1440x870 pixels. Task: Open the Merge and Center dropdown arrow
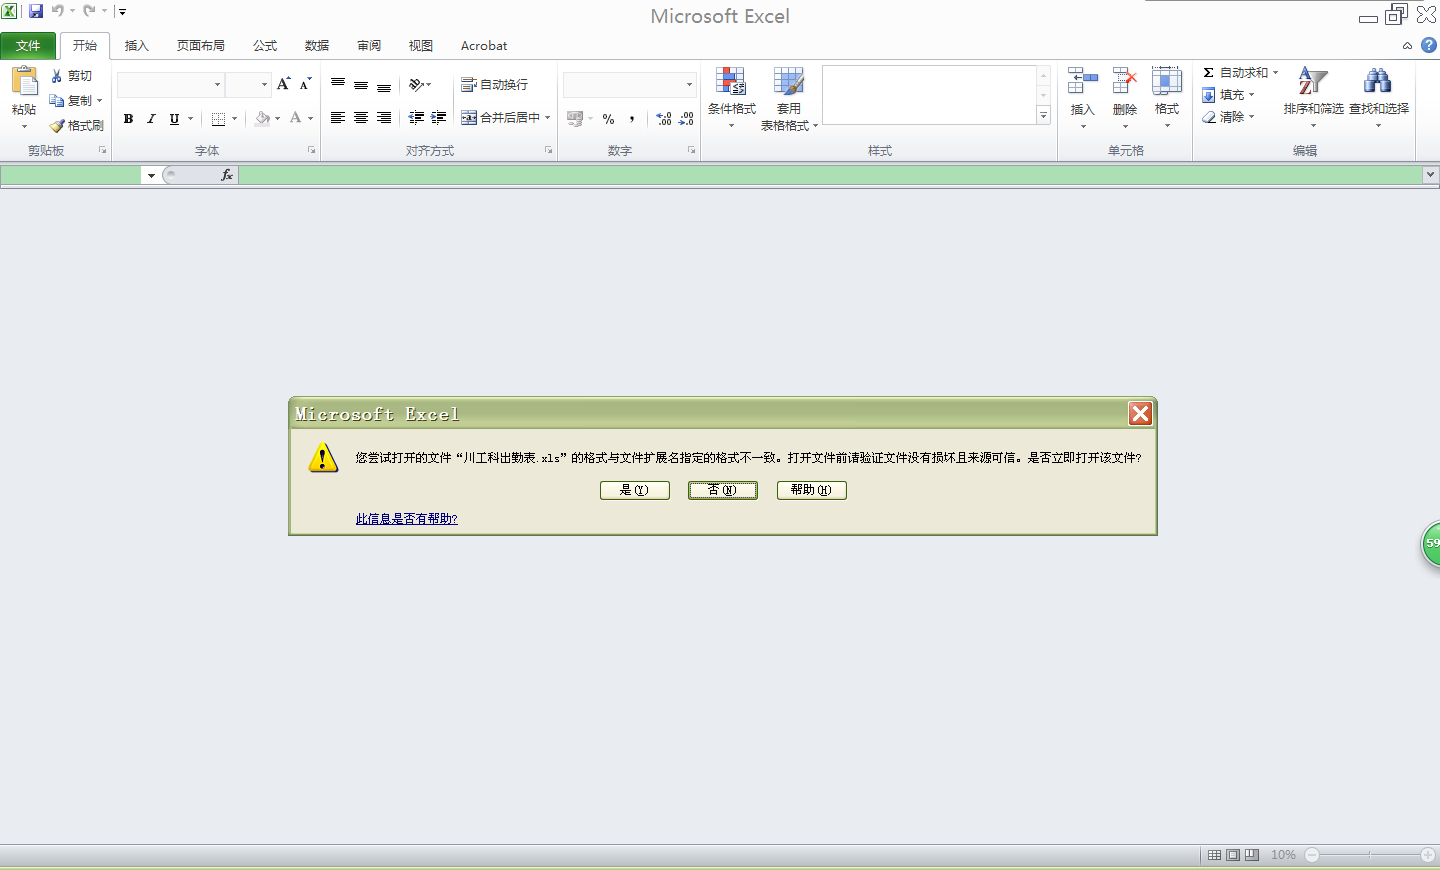pyautogui.click(x=548, y=118)
